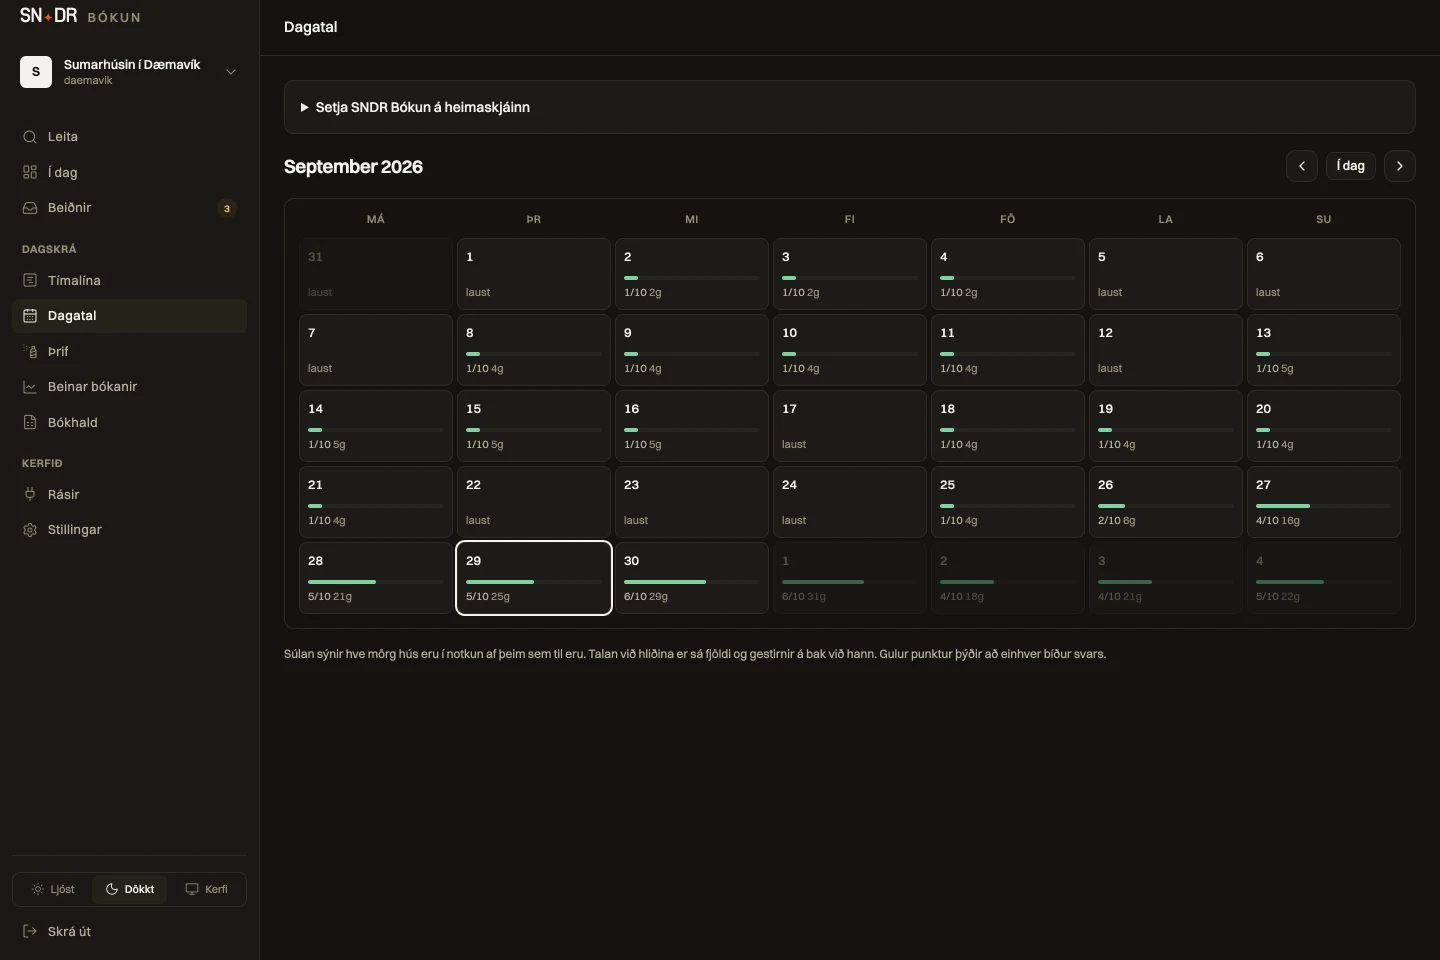Click the Beiðnir badge showing 3
Viewport: 1440px width, 960px height.
click(227, 208)
